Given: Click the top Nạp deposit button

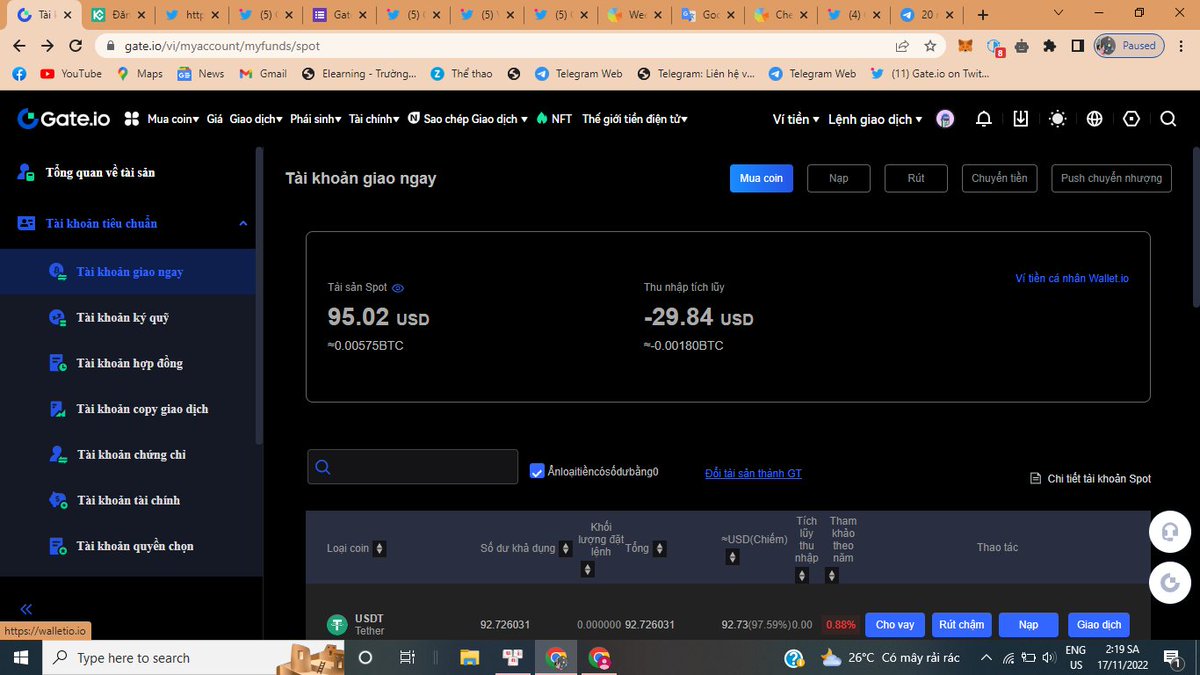Looking at the screenshot, I should pyautogui.click(x=839, y=178).
